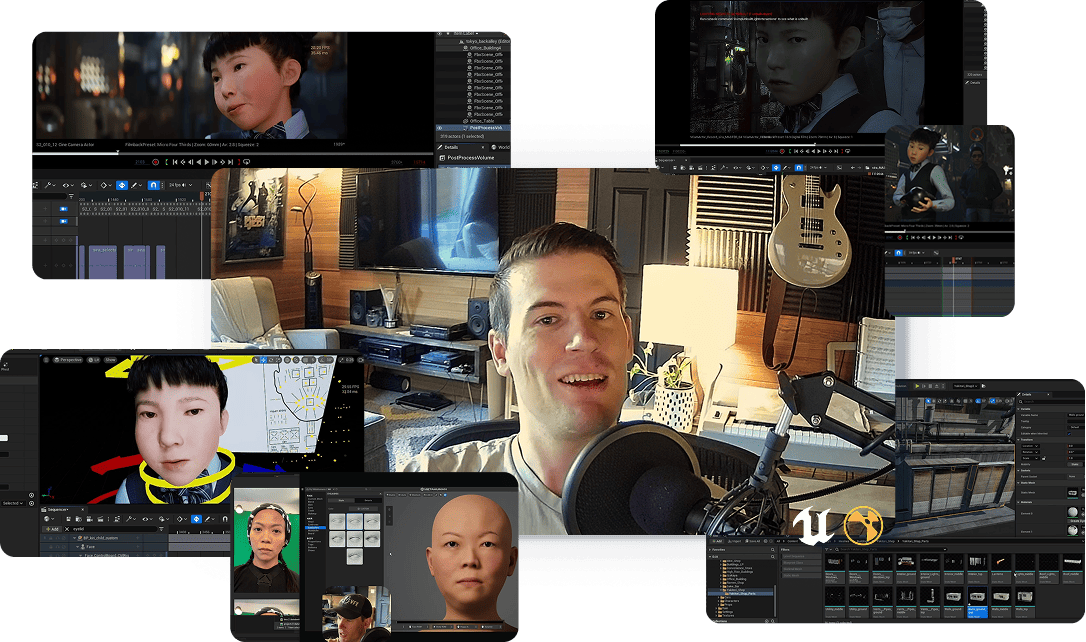Play in reverse in the PostProcessVolume Sequencer panel
The image size is (1086, 642).
(x=199, y=162)
